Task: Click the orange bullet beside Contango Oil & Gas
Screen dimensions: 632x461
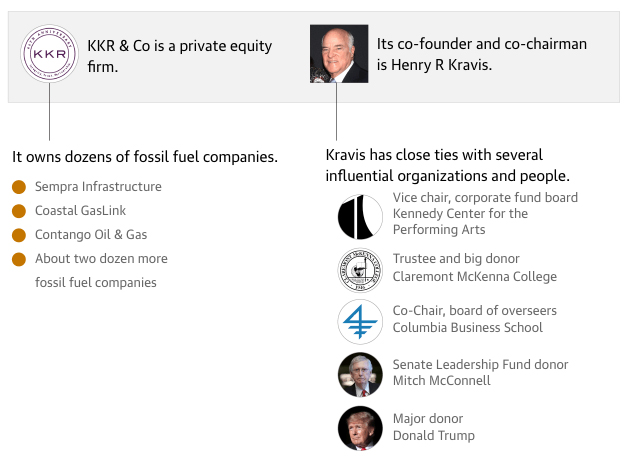Action: tap(19, 235)
